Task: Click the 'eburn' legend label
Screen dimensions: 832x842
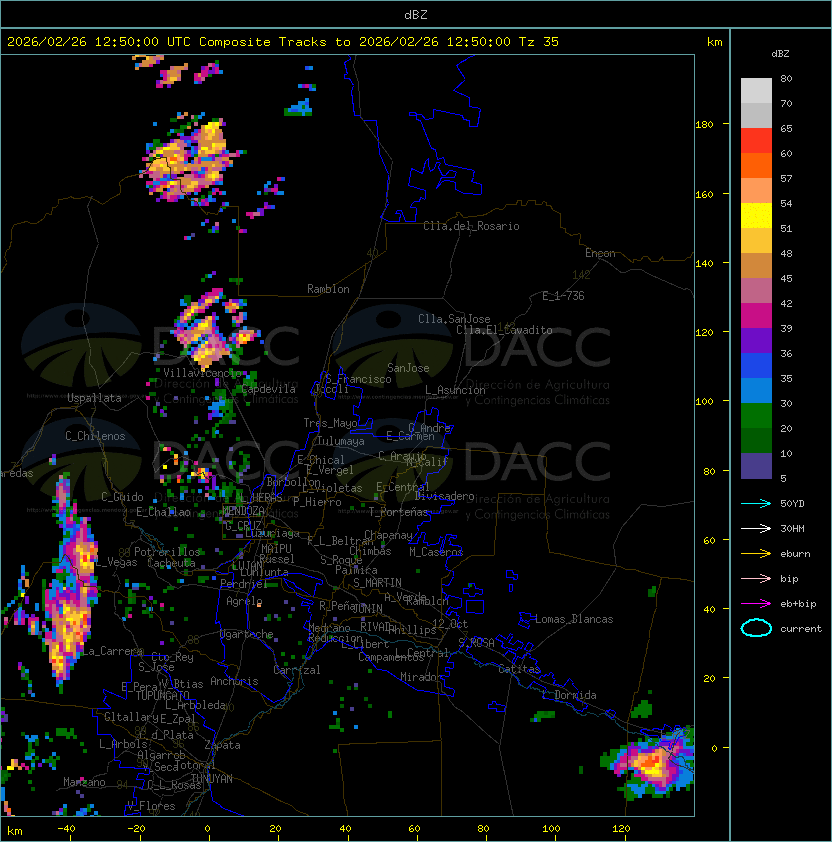Action: pyautogui.click(x=795, y=554)
